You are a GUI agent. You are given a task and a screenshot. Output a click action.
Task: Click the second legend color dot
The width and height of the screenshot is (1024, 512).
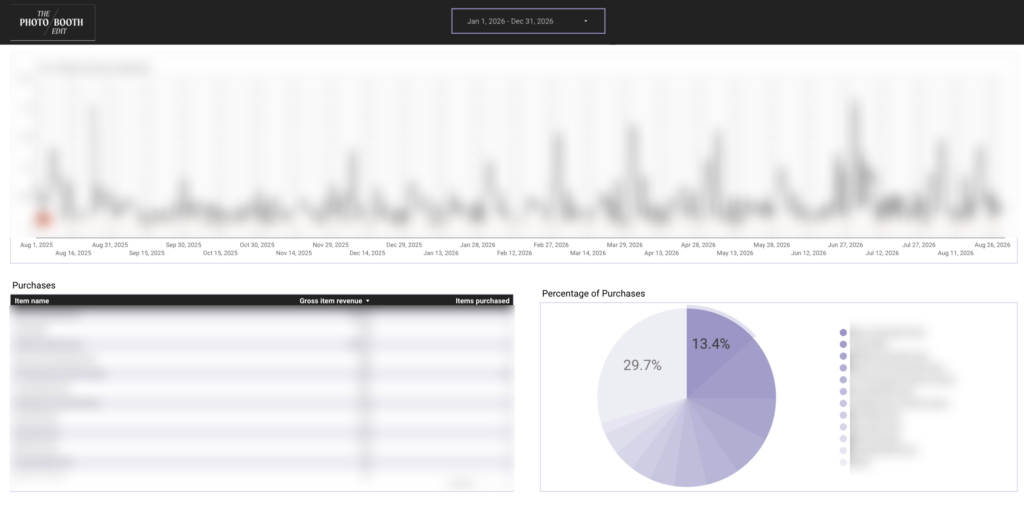pyautogui.click(x=843, y=344)
